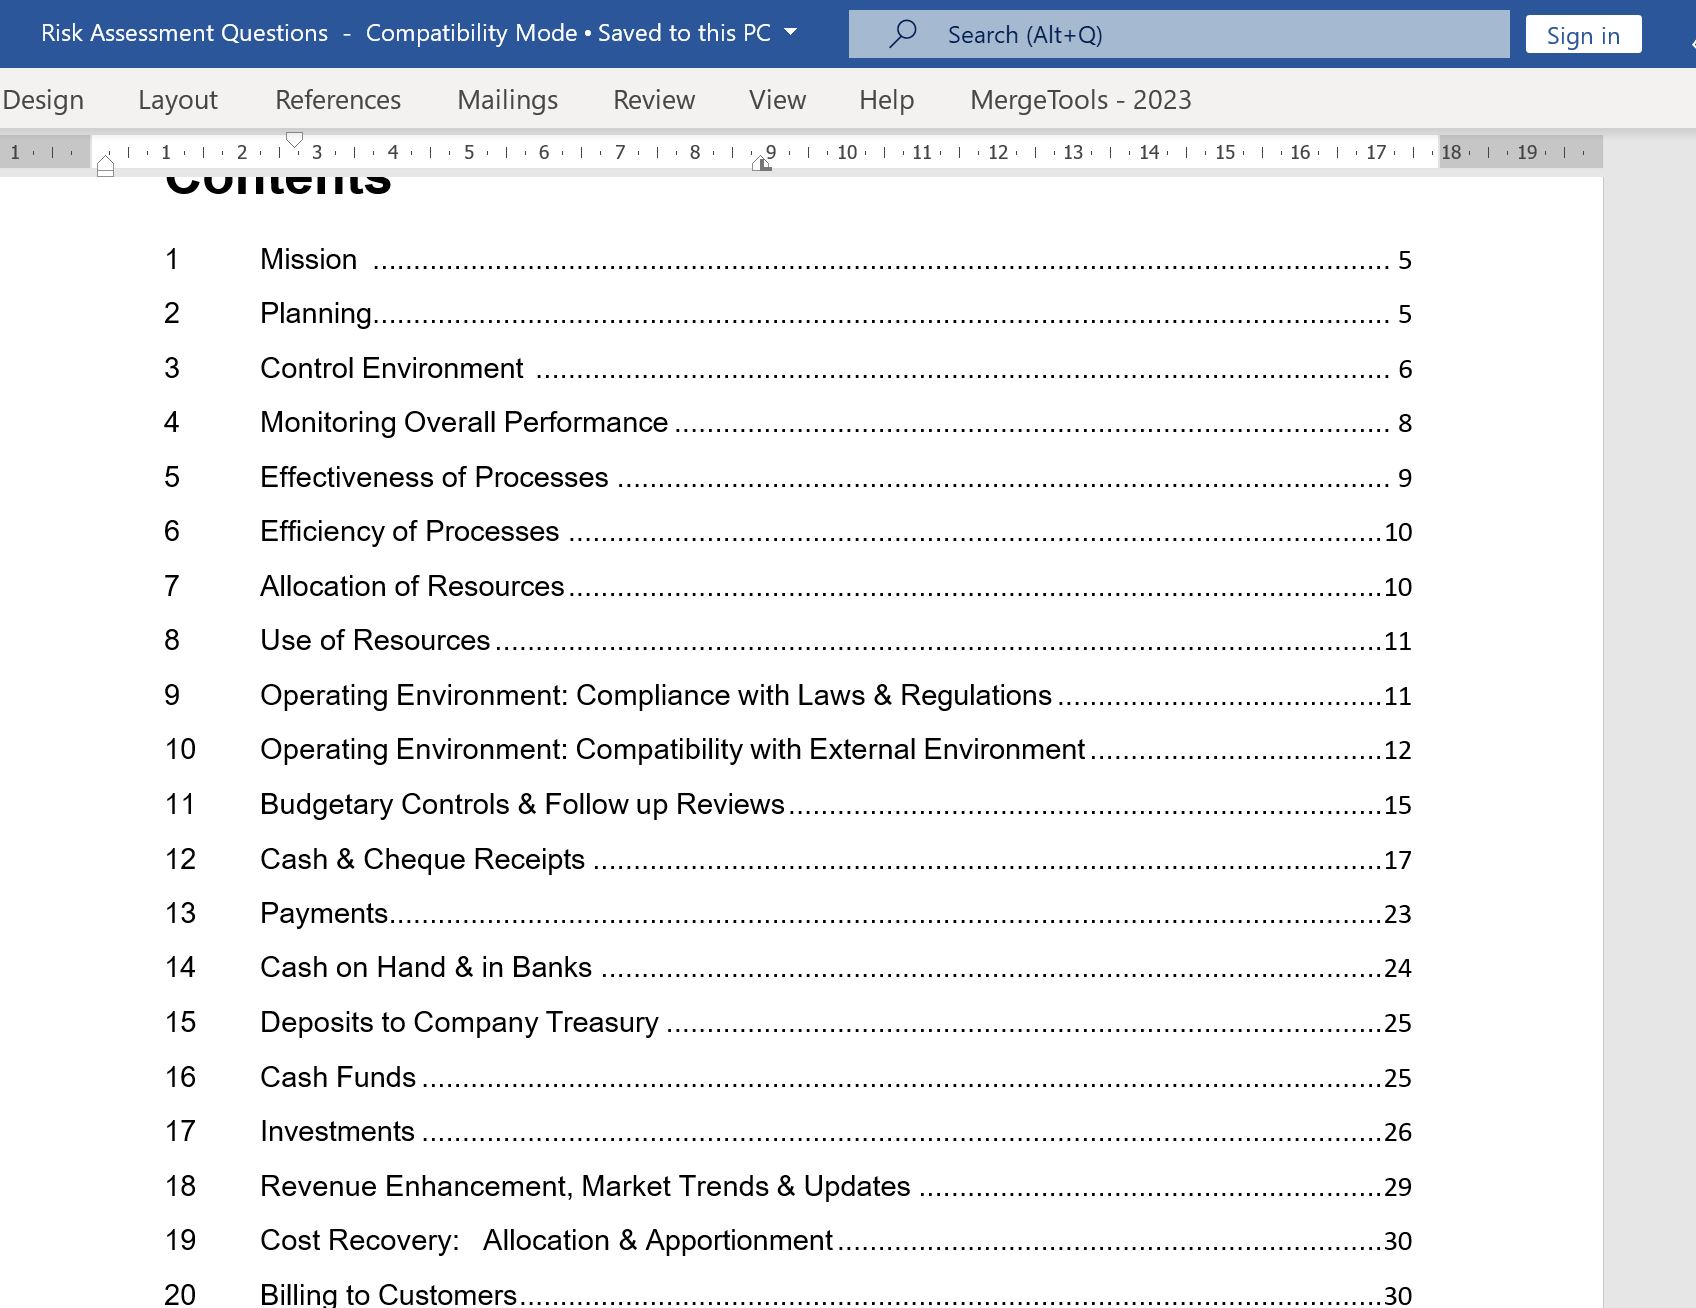1696x1308 pixels.
Task: Open the Investments table of contents link
Action: point(337,1131)
